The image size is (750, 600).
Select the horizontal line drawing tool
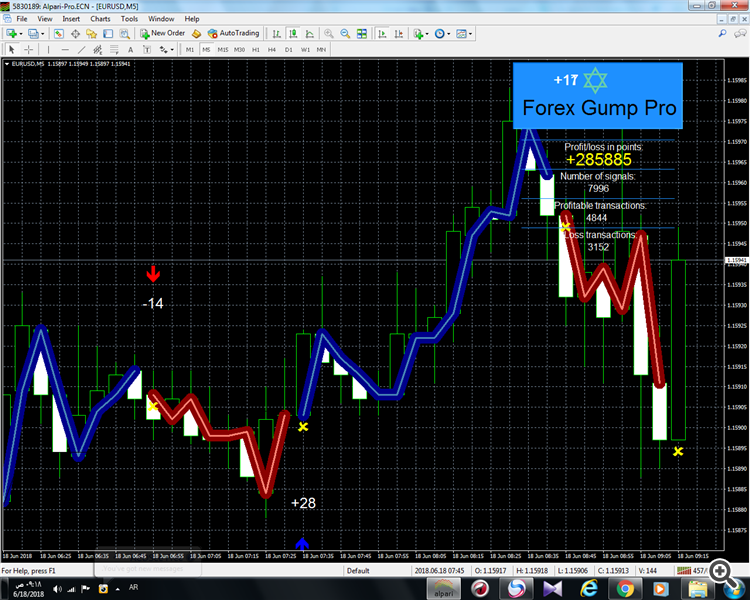point(65,49)
